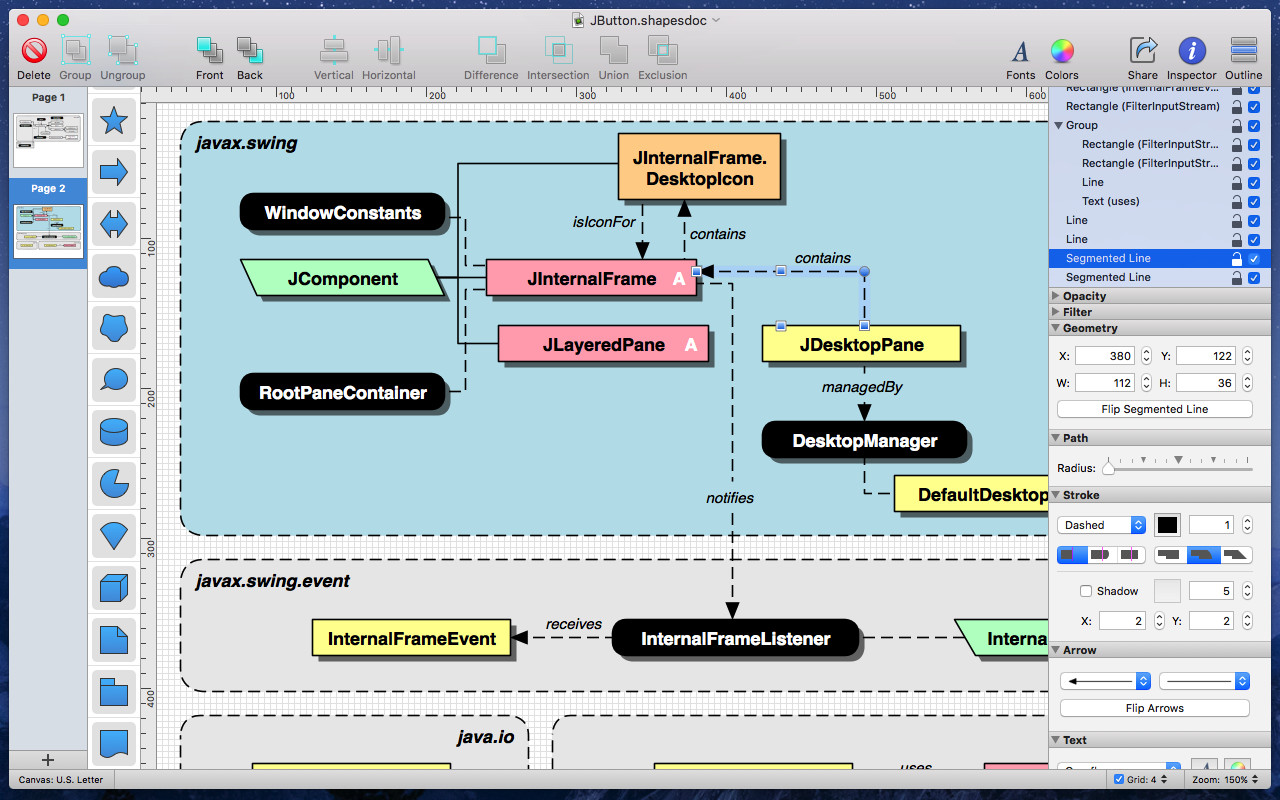Open the Share toolbar icon
1280x800 pixels.
(1143, 50)
